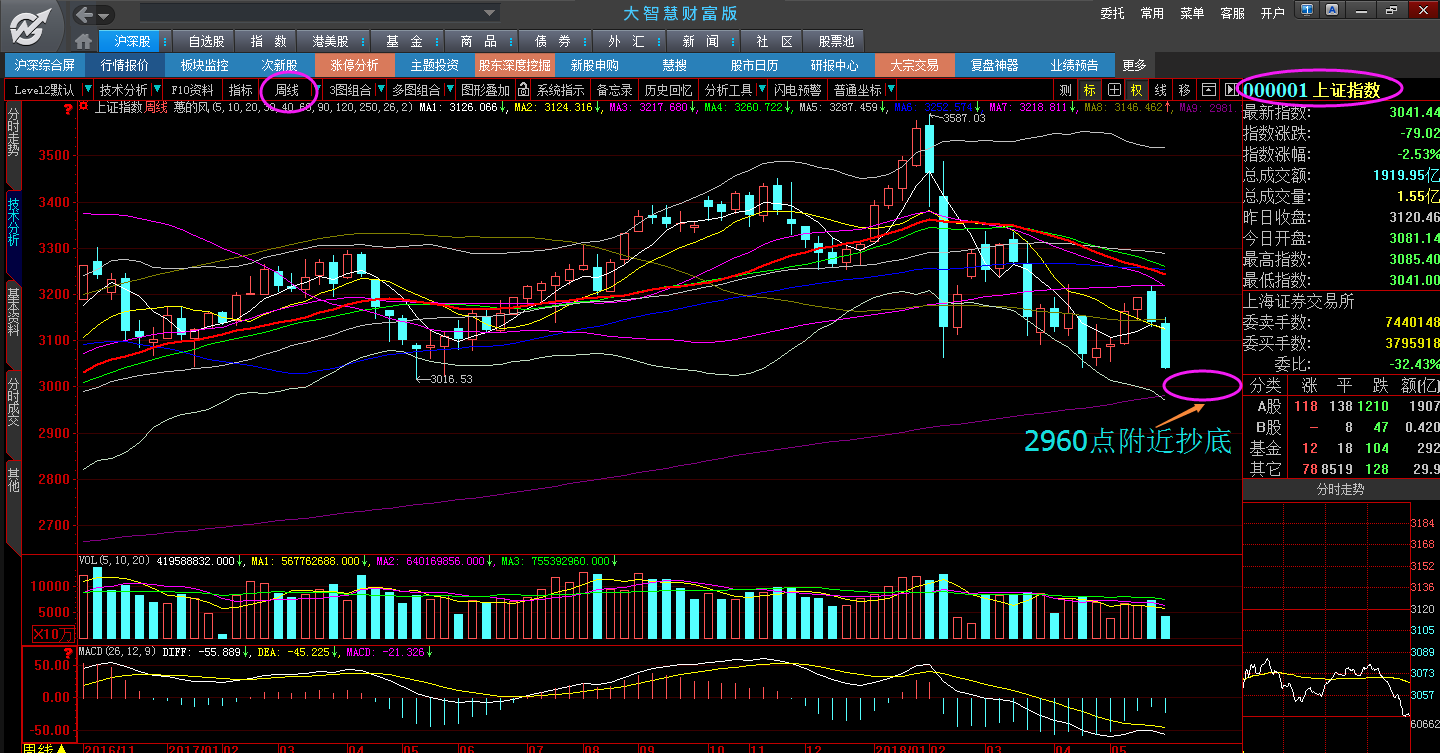The width and height of the screenshot is (1440, 753).
Task: Switch to the 指数 tab
Action: 268,42
